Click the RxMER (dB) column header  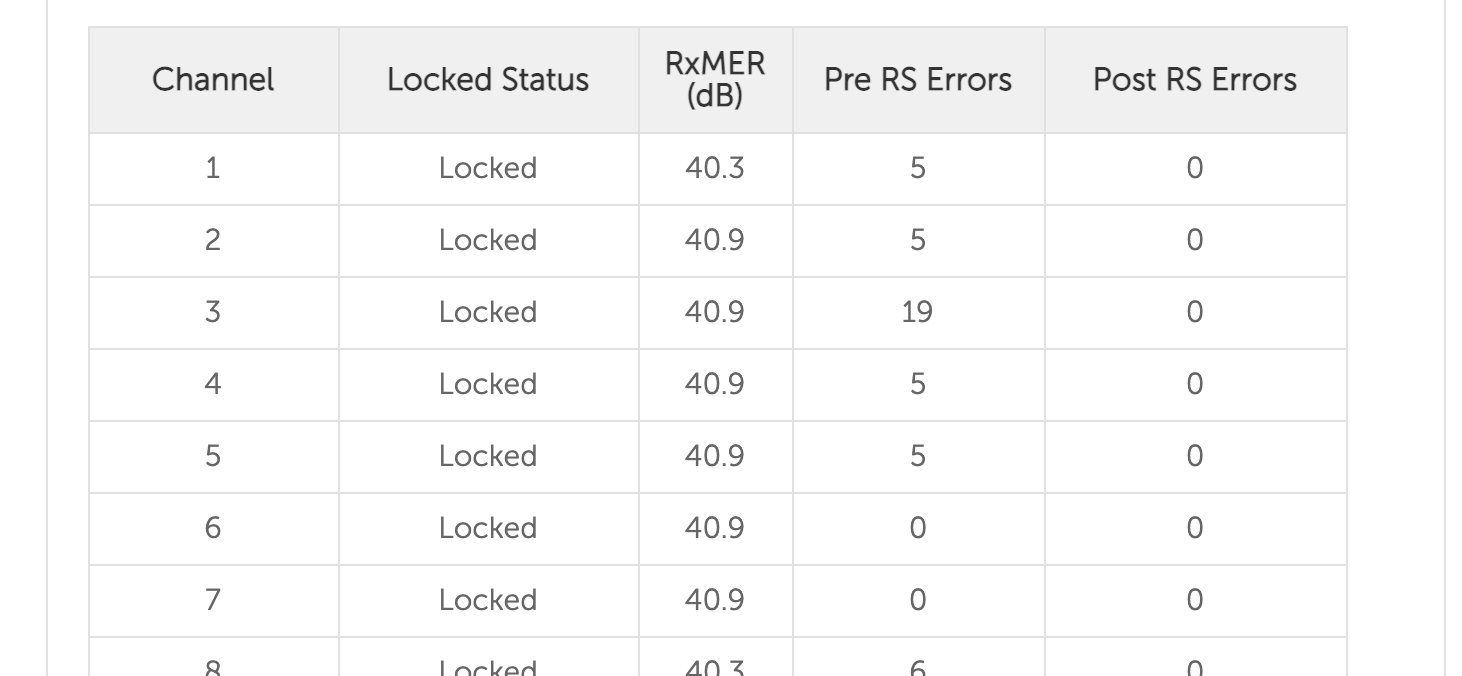pyautogui.click(x=715, y=80)
